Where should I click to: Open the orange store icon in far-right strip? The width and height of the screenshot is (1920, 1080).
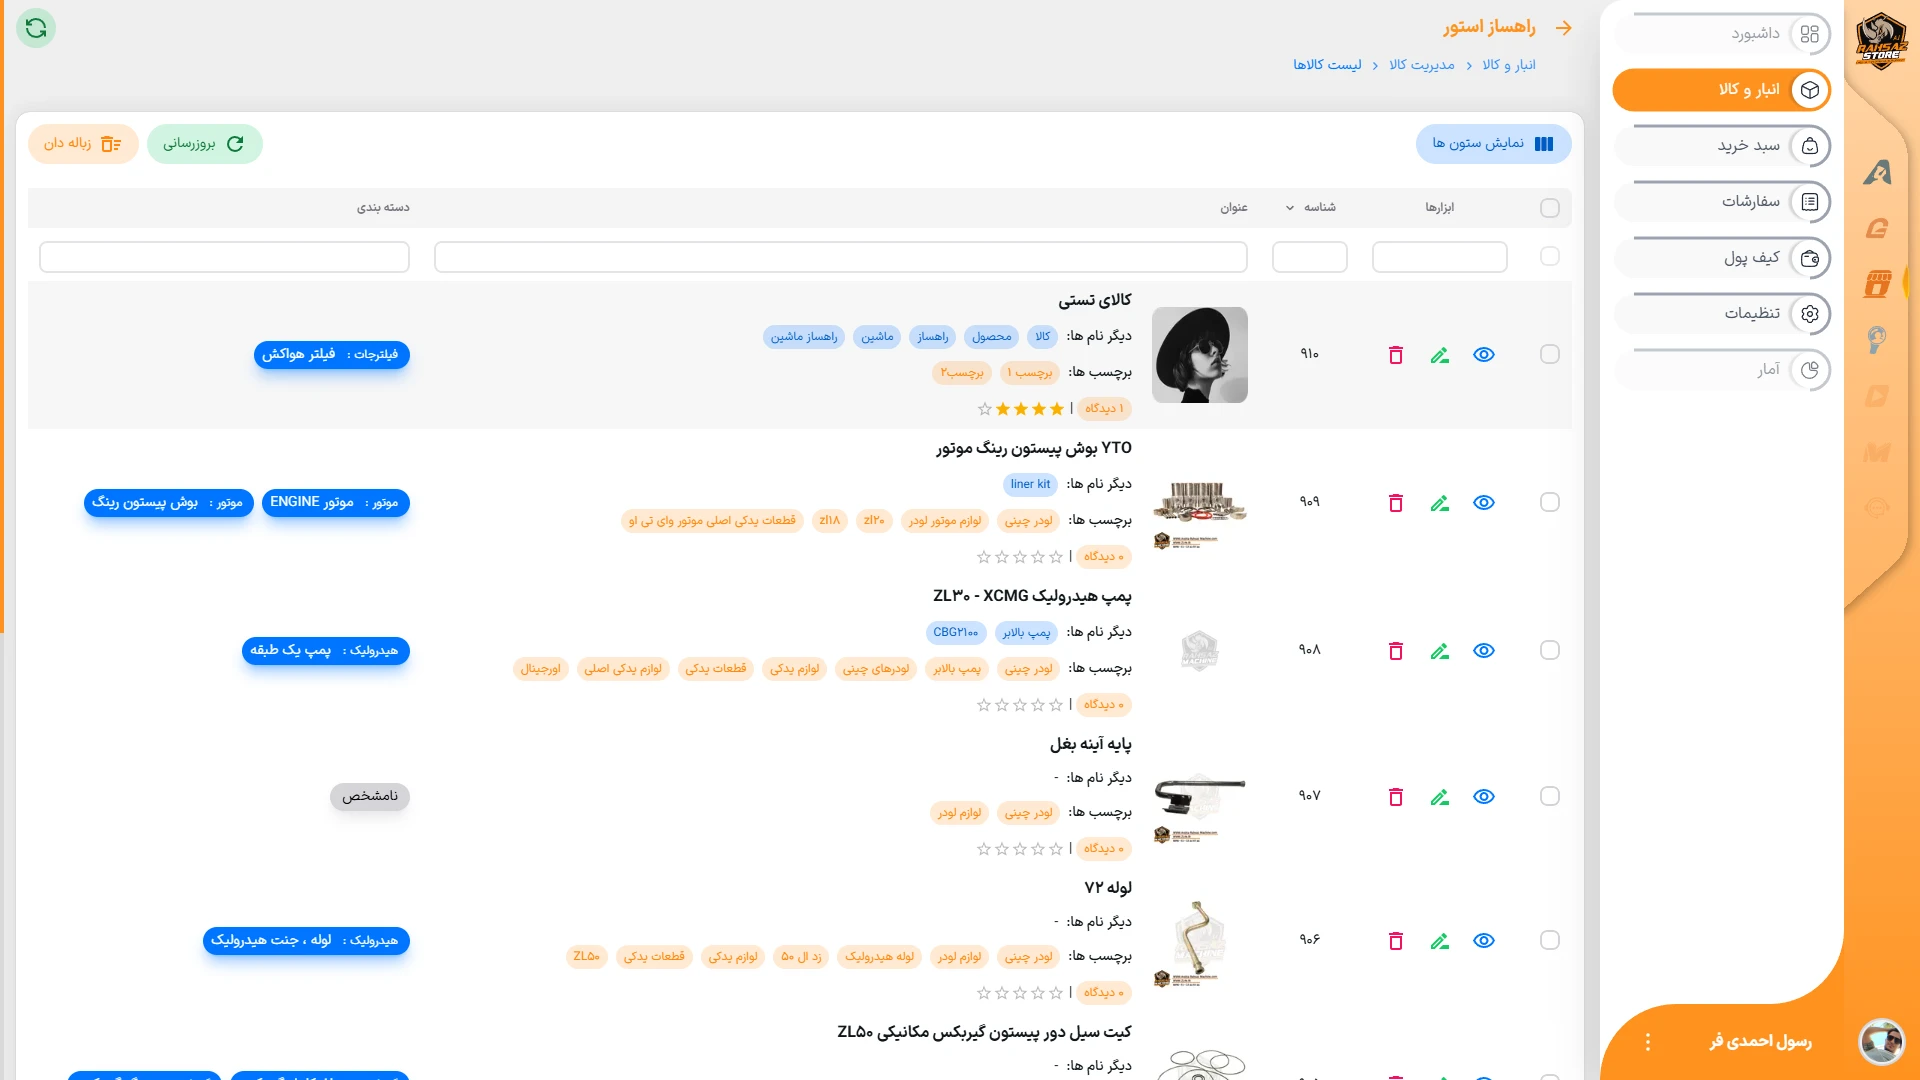tap(1878, 284)
